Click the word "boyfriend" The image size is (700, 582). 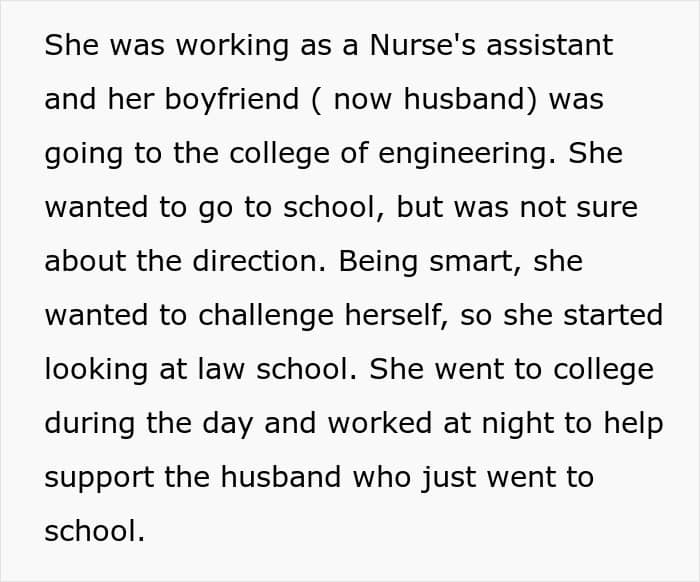(x=232, y=99)
